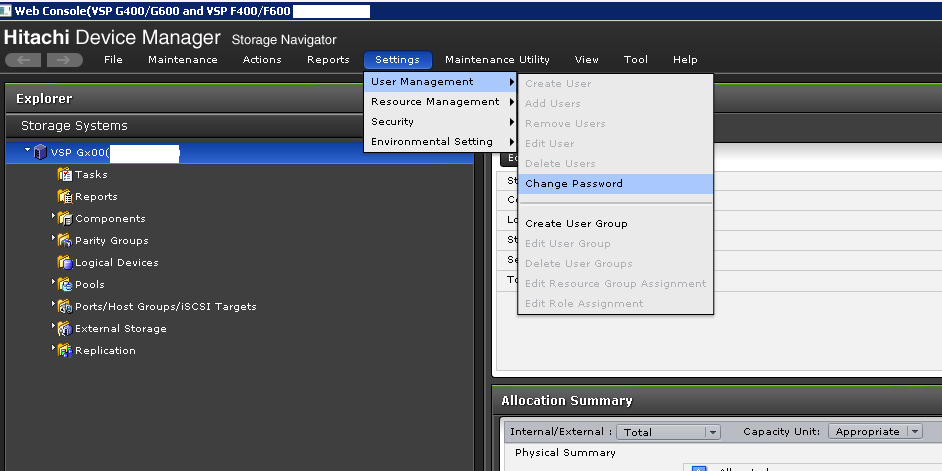Click the External Storage folder icon
942x471 pixels.
(64, 329)
